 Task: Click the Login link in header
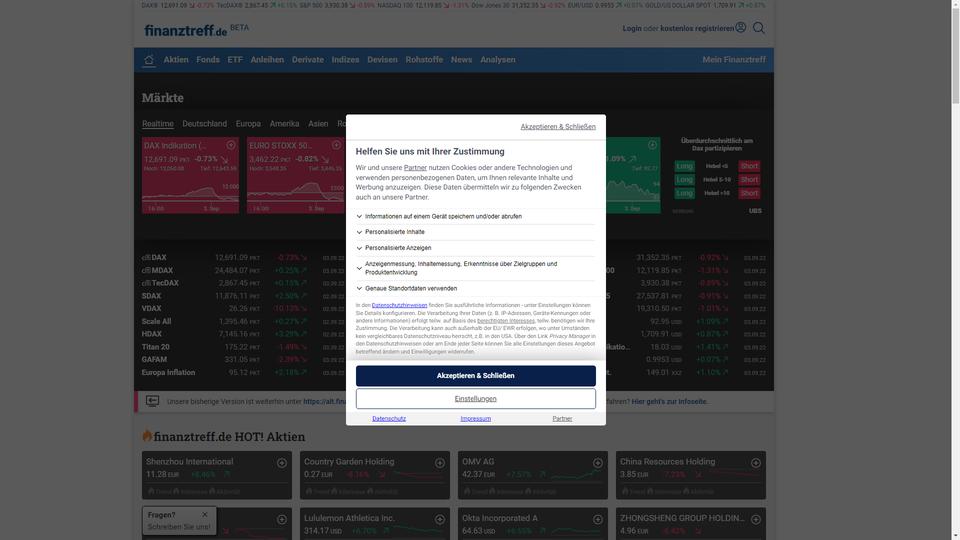[x=632, y=29]
